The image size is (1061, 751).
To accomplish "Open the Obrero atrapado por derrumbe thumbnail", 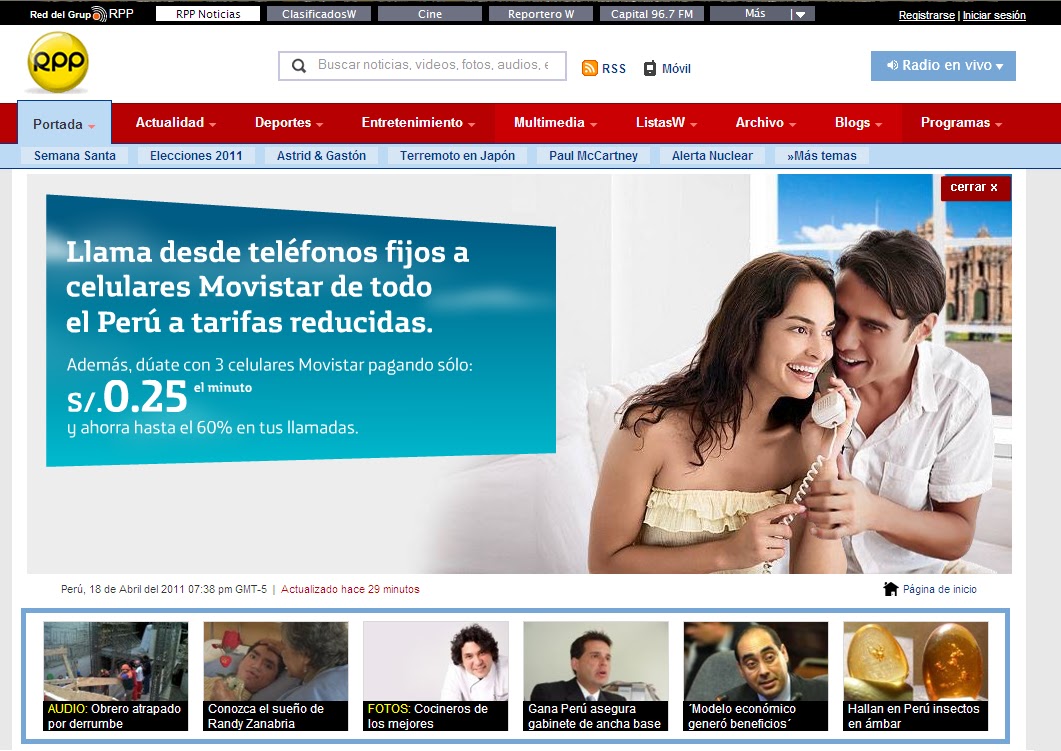I will tap(116, 661).
